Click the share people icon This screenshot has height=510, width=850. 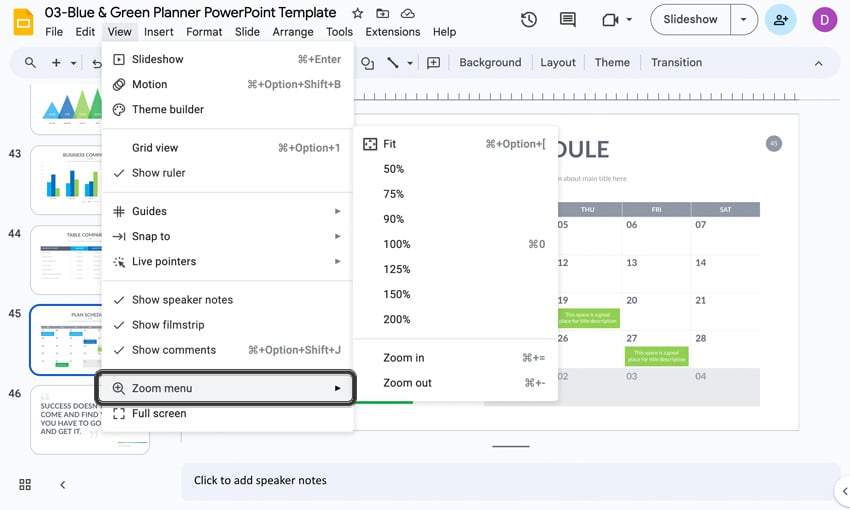click(x=780, y=20)
